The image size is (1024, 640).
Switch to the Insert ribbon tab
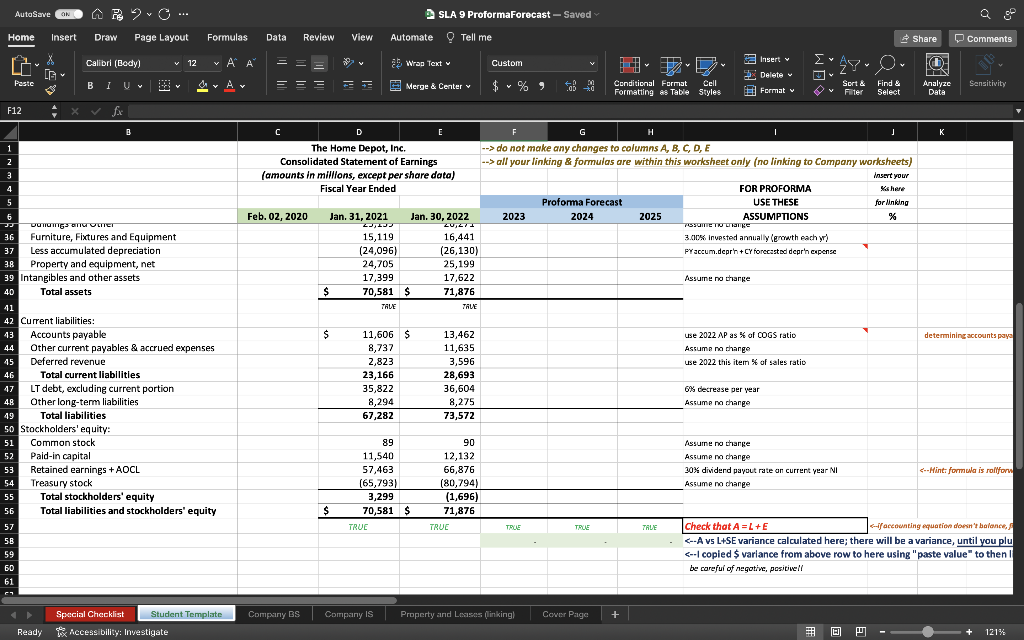coord(63,37)
